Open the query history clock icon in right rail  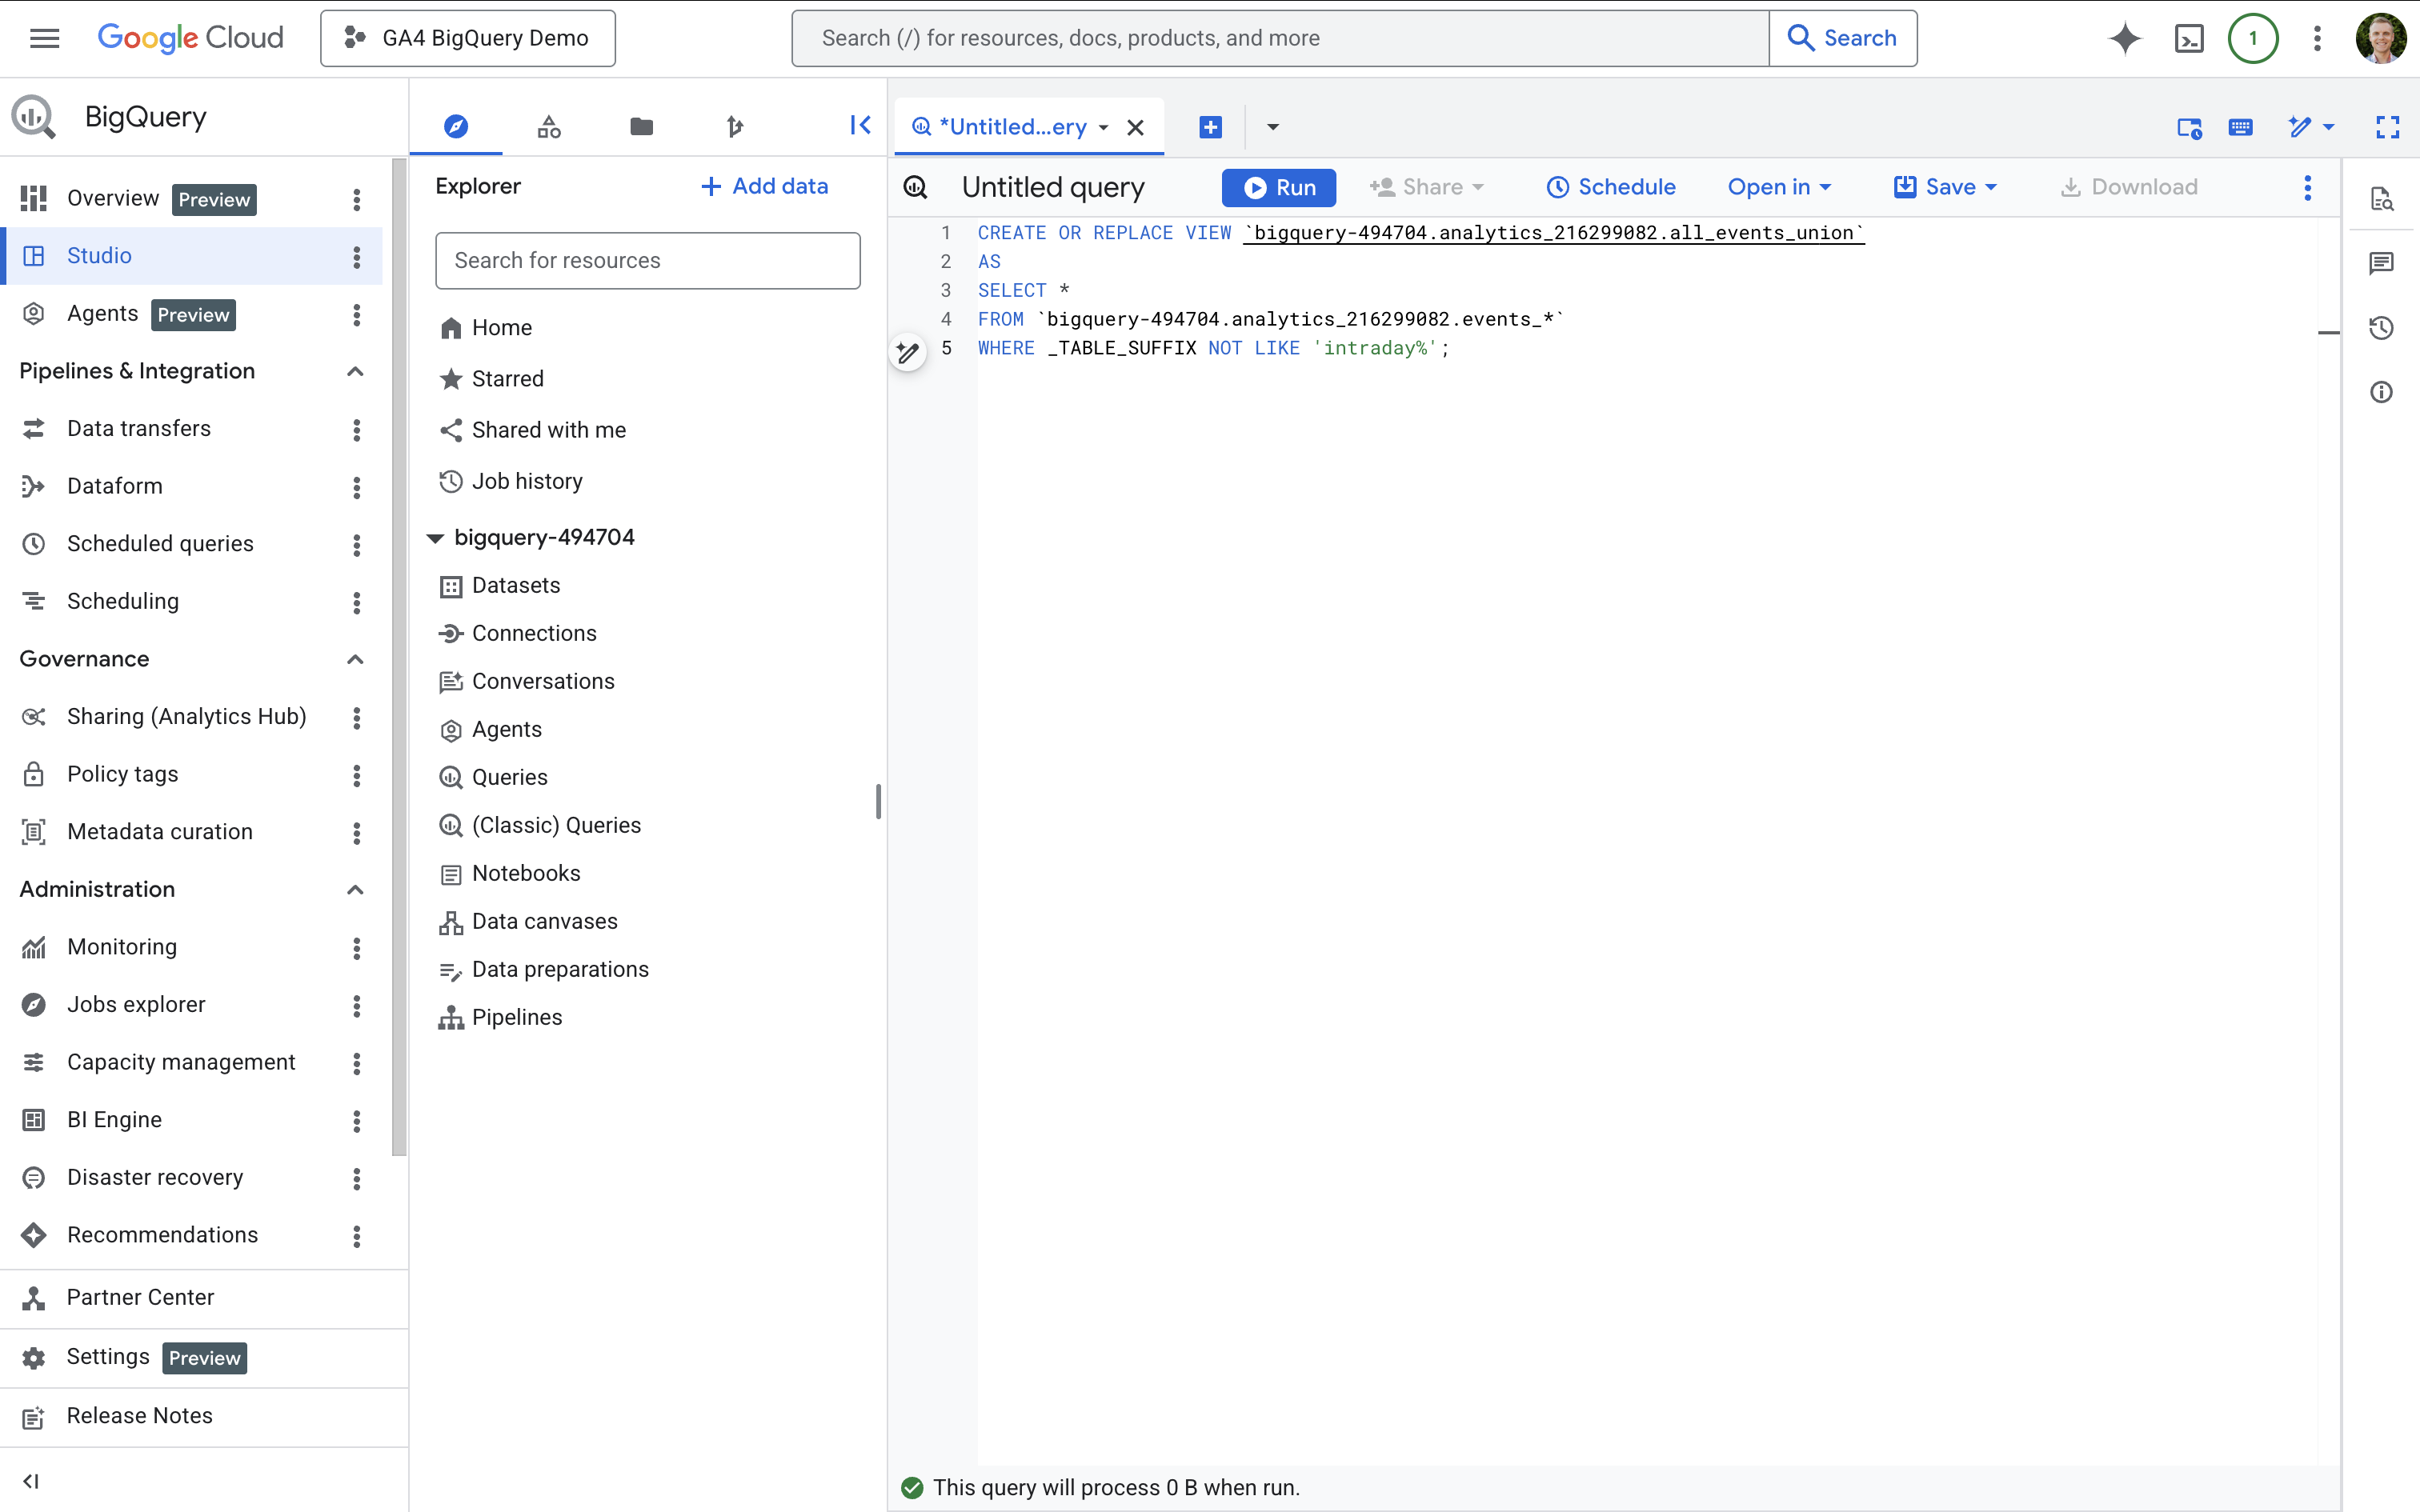[2381, 327]
